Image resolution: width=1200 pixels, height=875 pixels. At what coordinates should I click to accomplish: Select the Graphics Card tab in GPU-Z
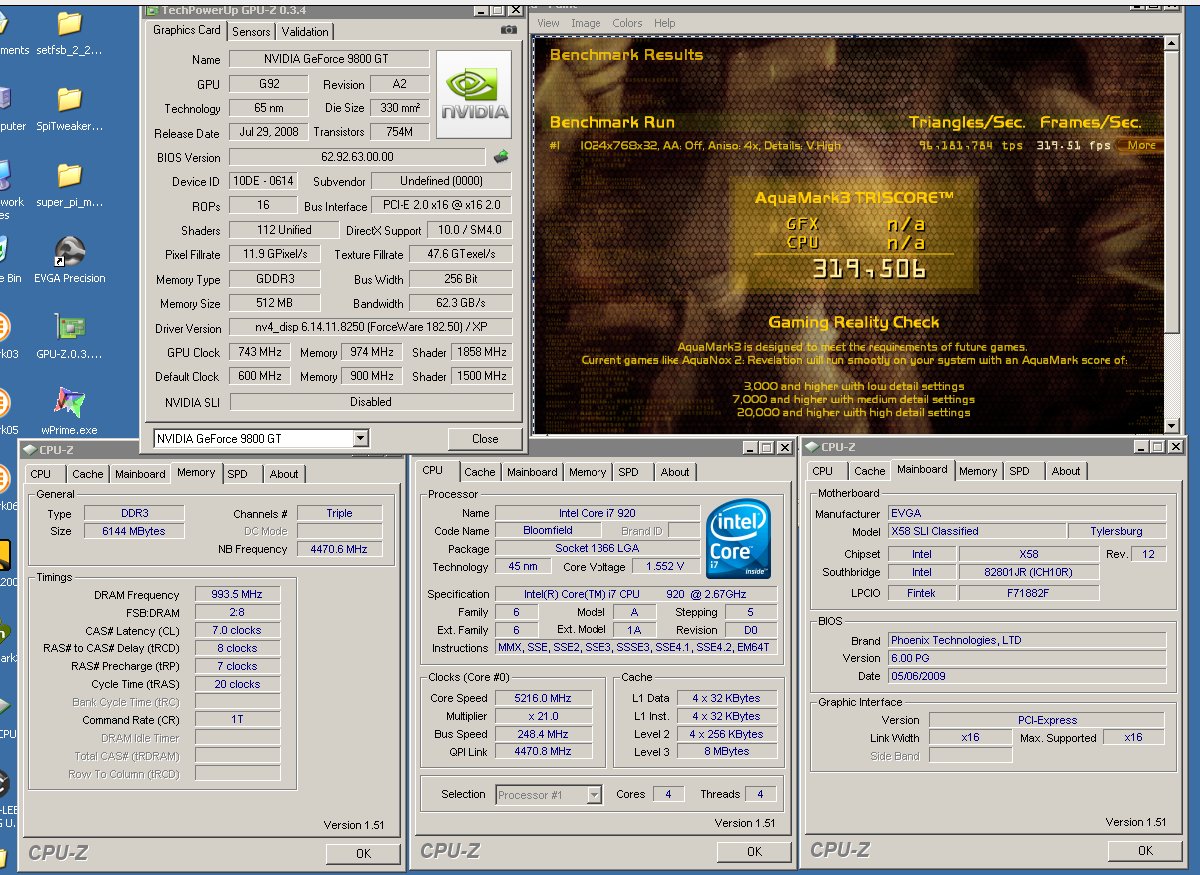click(x=187, y=30)
